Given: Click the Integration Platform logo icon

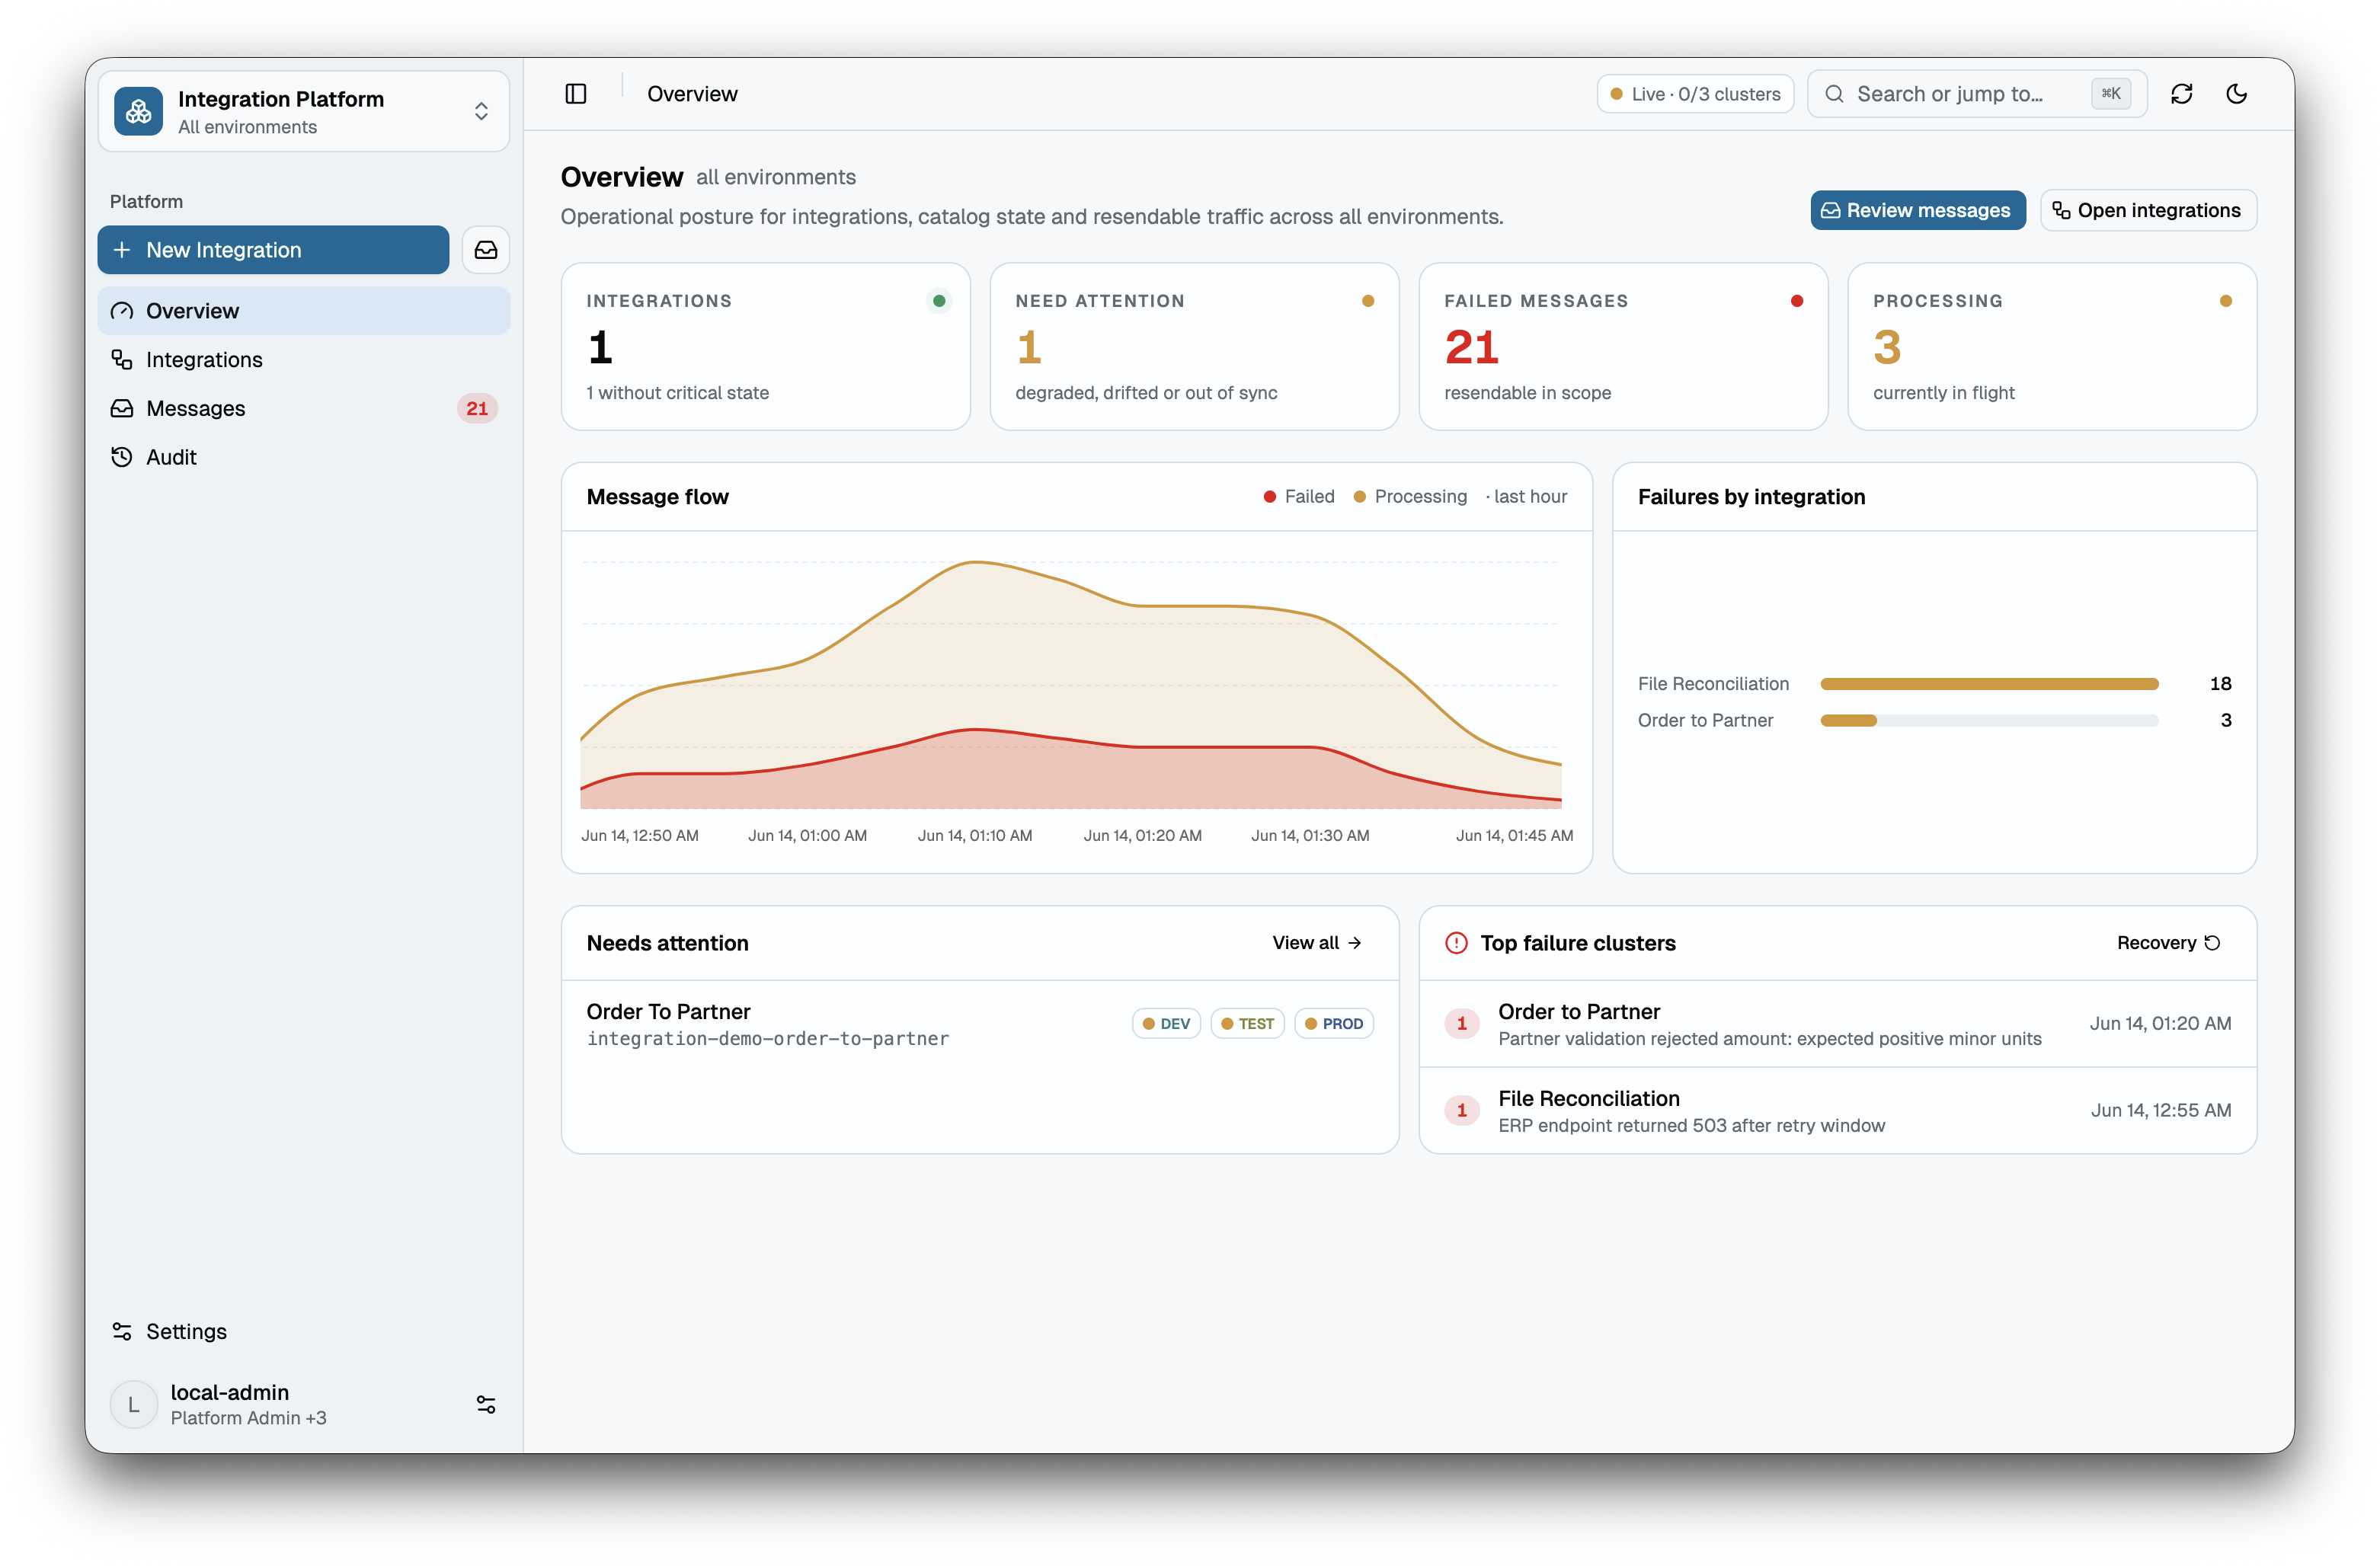Looking at the screenshot, I should 139,111.
